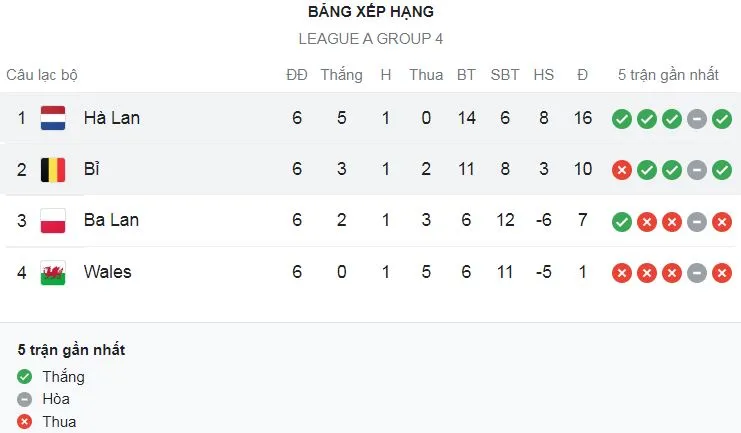The width and height of the screenshot is (741, 433).
Task: Open the Bỉ team link
Action: [92, 170]
